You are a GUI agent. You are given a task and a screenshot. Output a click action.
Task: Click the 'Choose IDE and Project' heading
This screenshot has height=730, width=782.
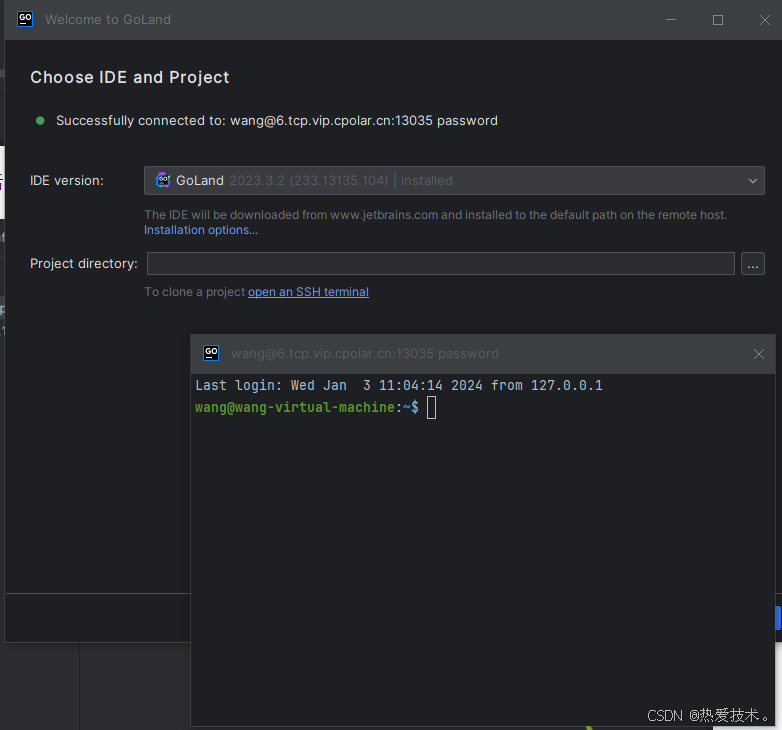[130, 77]
